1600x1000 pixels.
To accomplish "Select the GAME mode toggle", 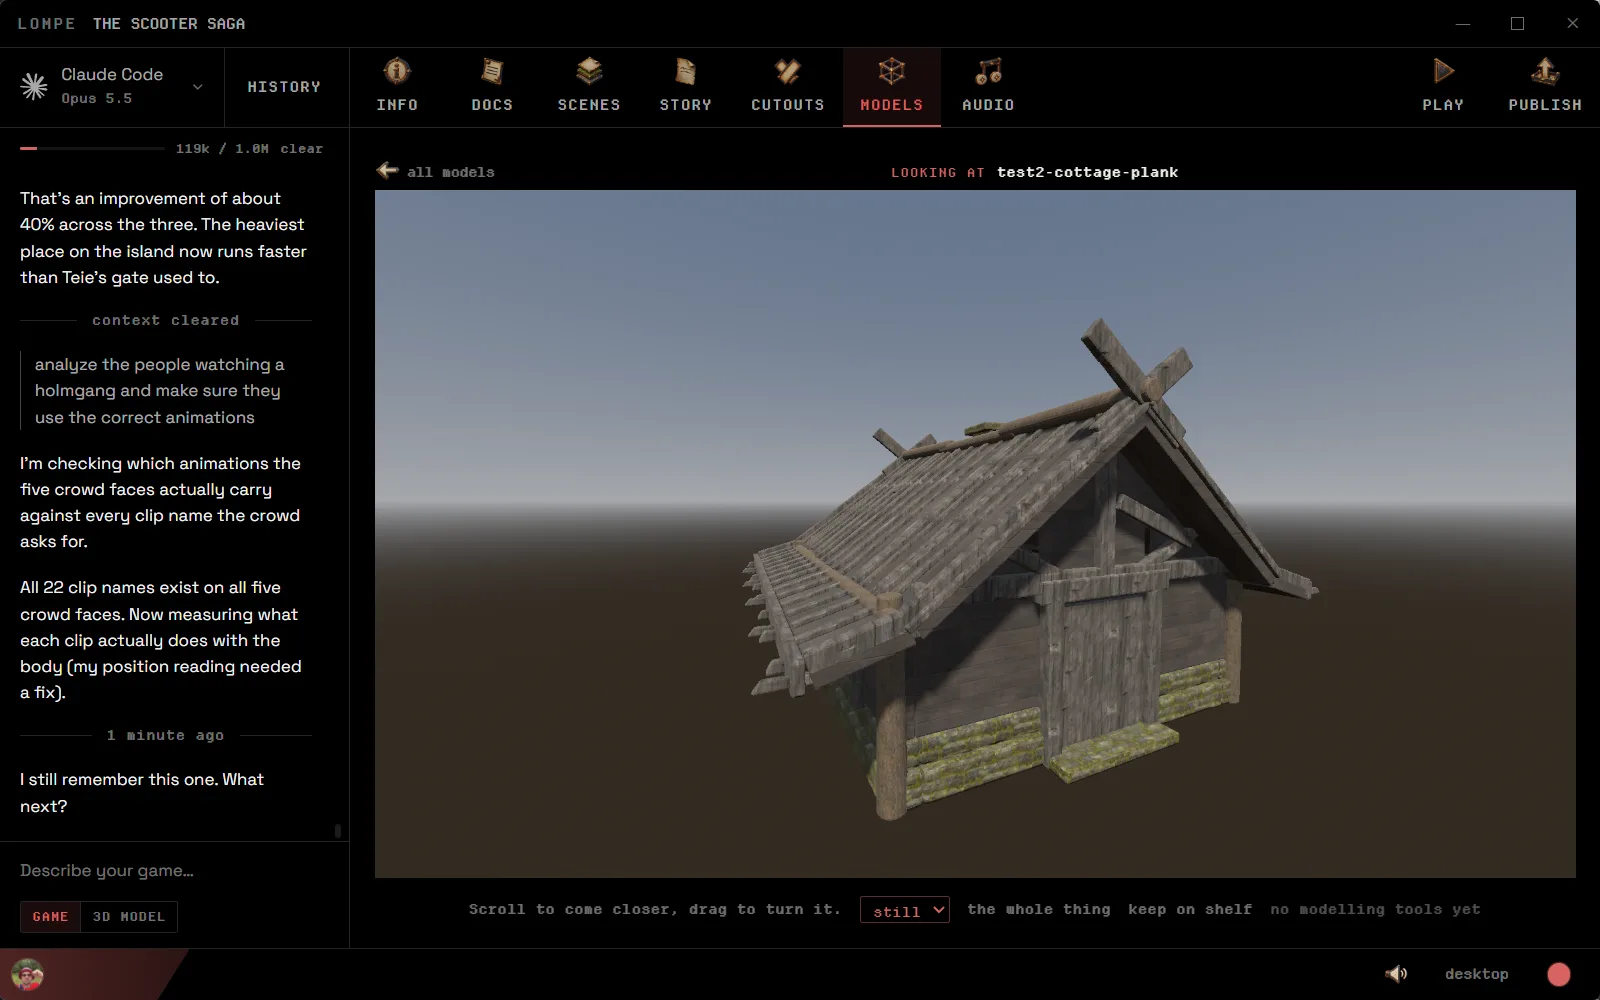I will 50,917.
